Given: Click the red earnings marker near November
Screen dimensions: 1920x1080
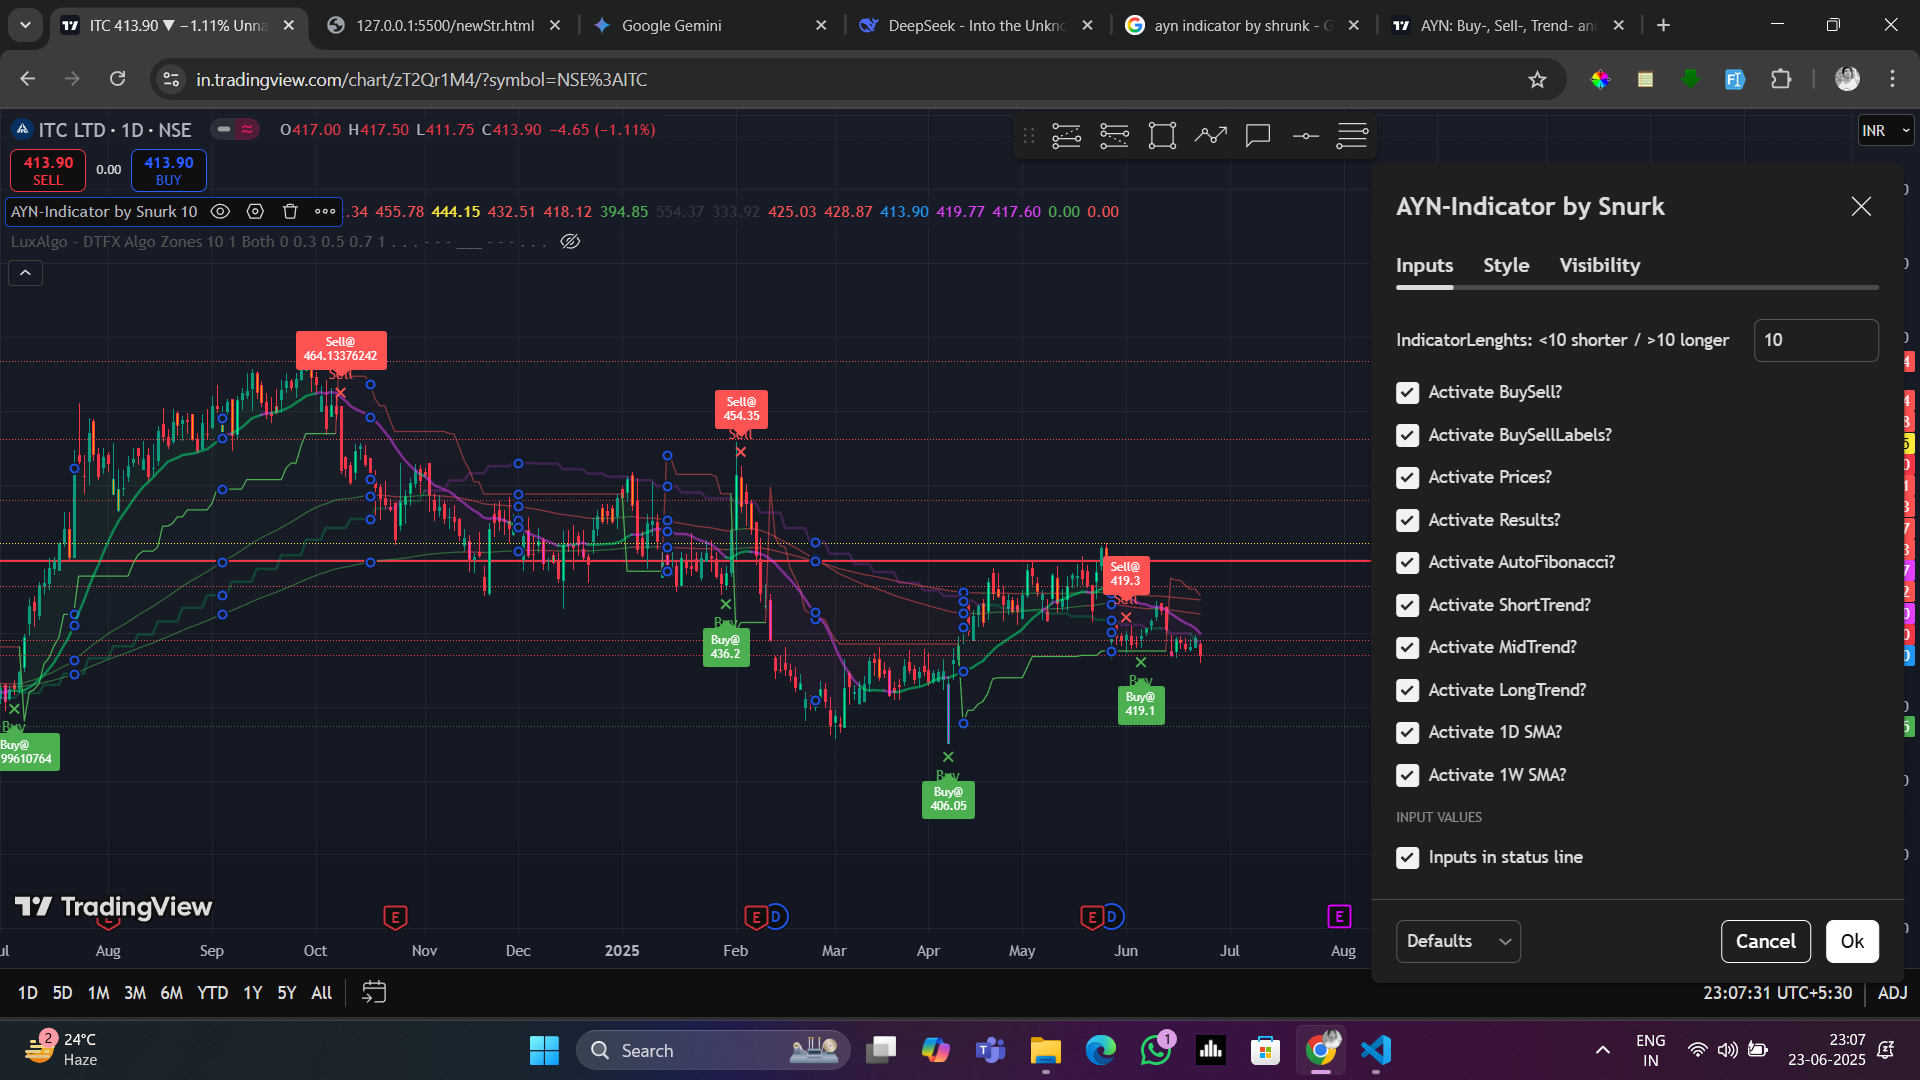Looking at the screenshot, I should tap(395, 916).
